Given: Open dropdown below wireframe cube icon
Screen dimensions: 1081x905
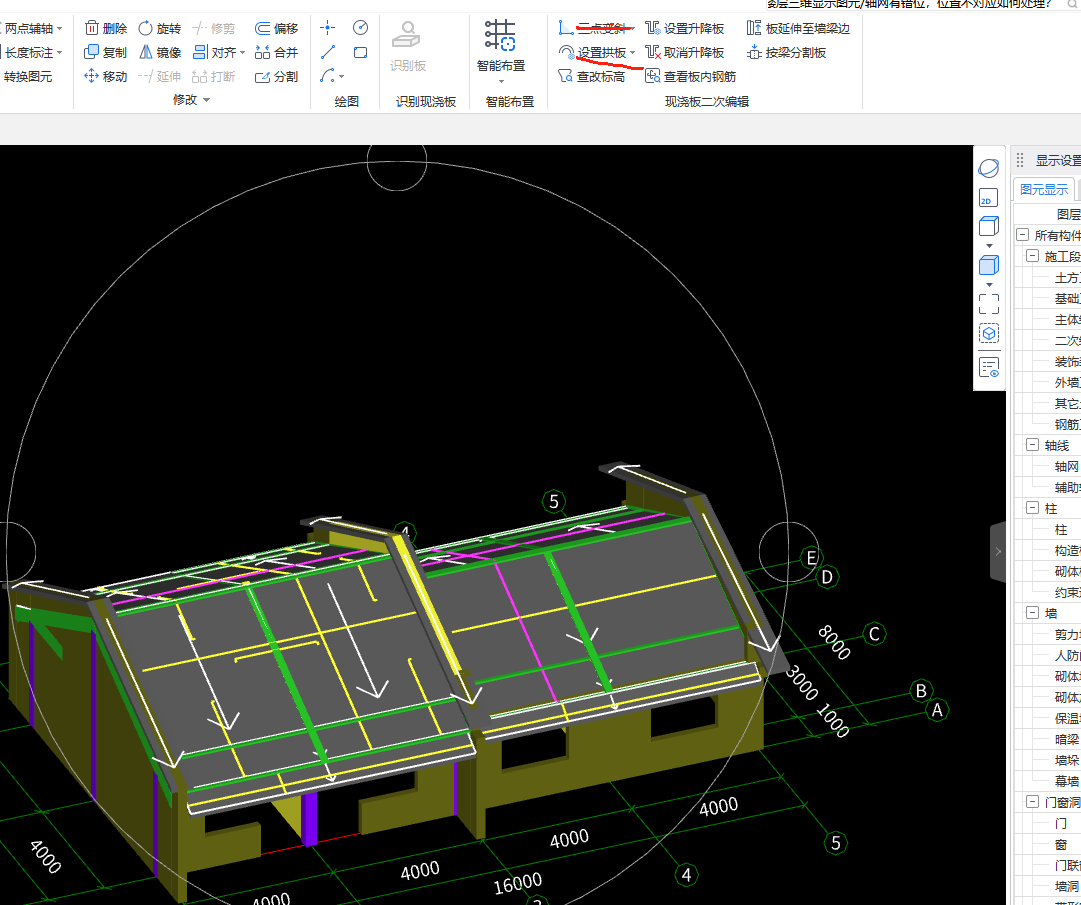Looking at the screenshot, I should pos(989,246).
